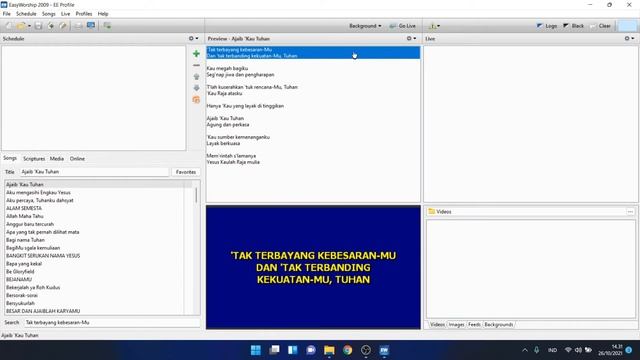
Task: Click the blue monitor Live Output icon
Action: (91, 25)
